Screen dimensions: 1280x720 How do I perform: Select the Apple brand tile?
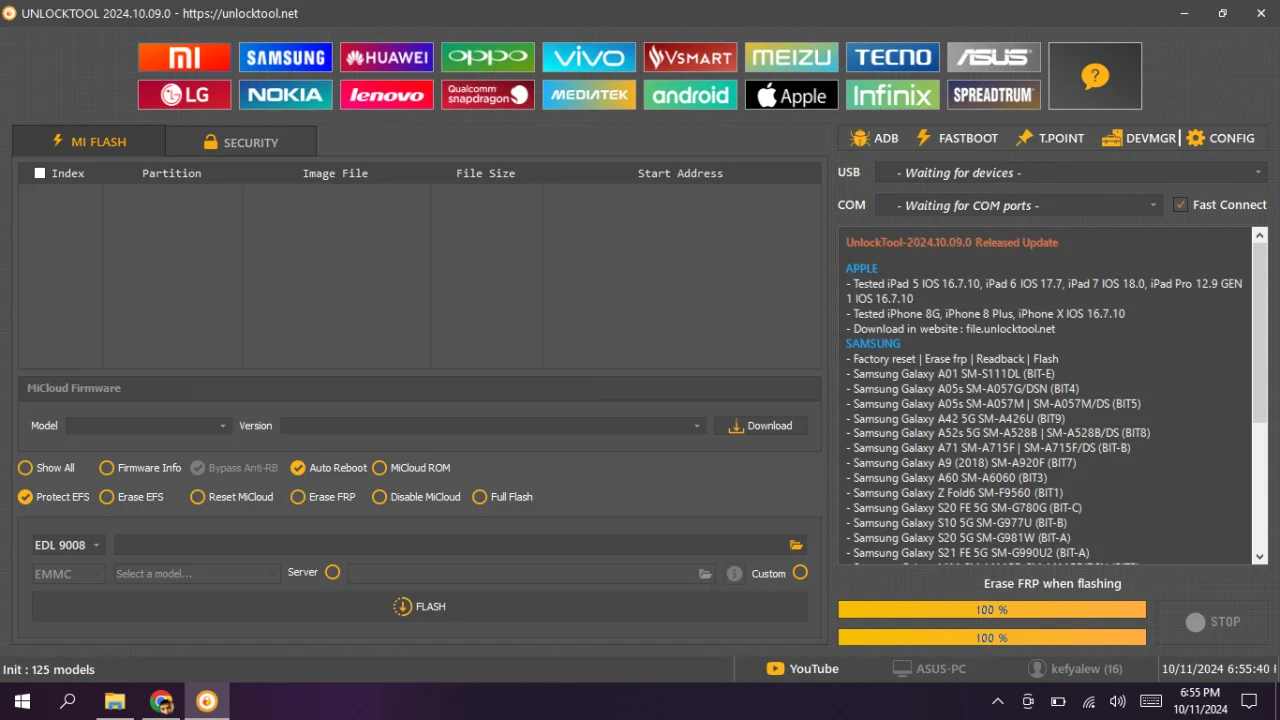pyautogui.click(x=791, y=95)
